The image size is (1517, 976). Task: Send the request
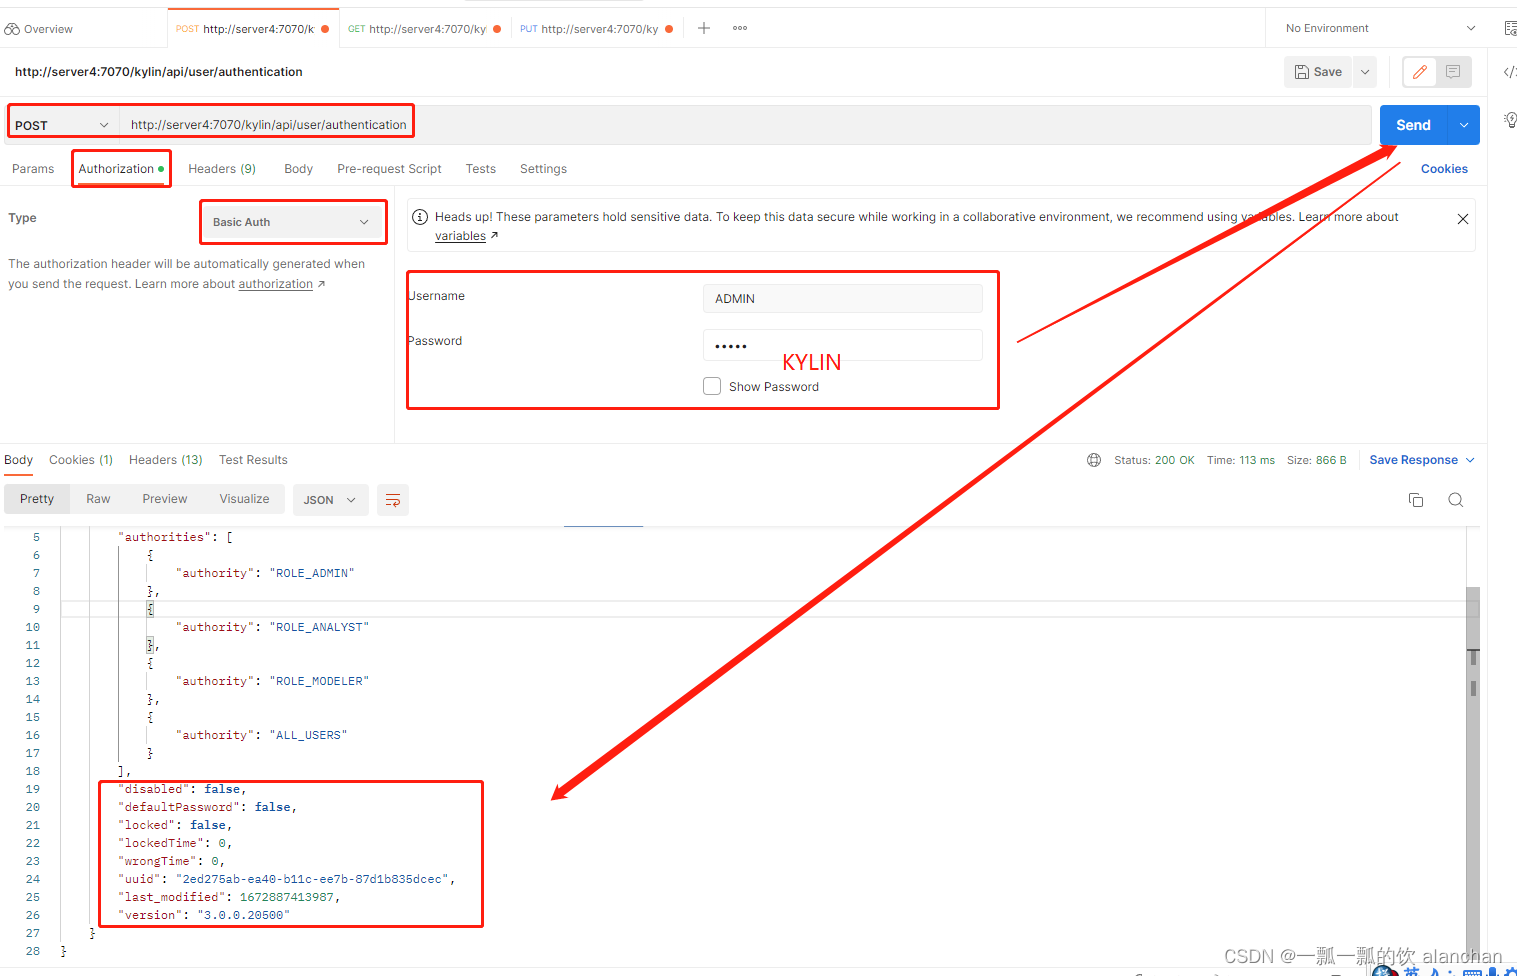(x=1413, y=125)
